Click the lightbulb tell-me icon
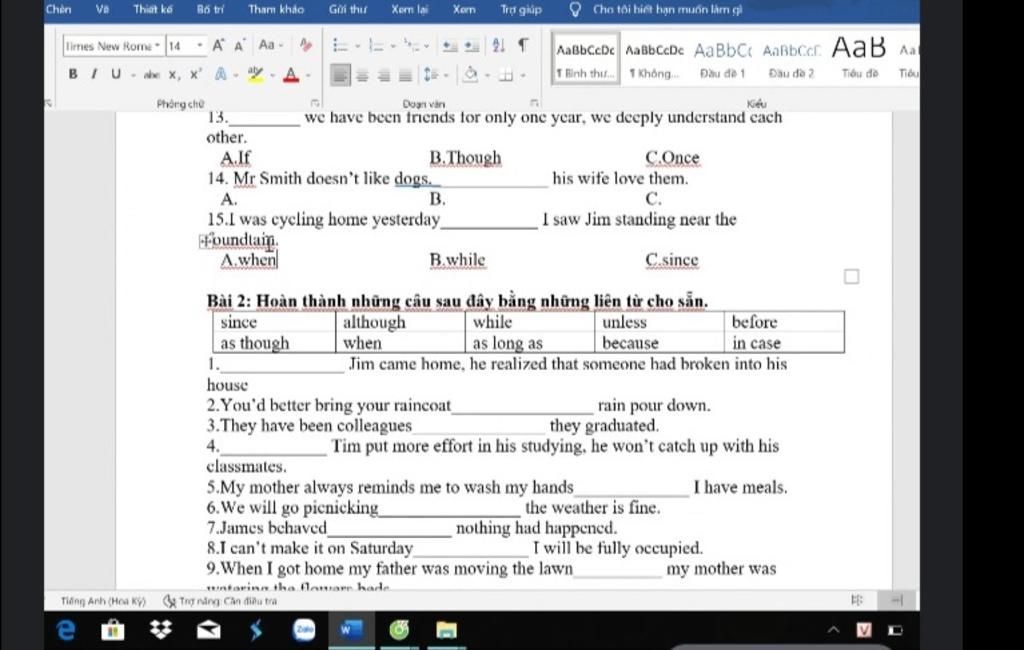 [x=575, y=9]
